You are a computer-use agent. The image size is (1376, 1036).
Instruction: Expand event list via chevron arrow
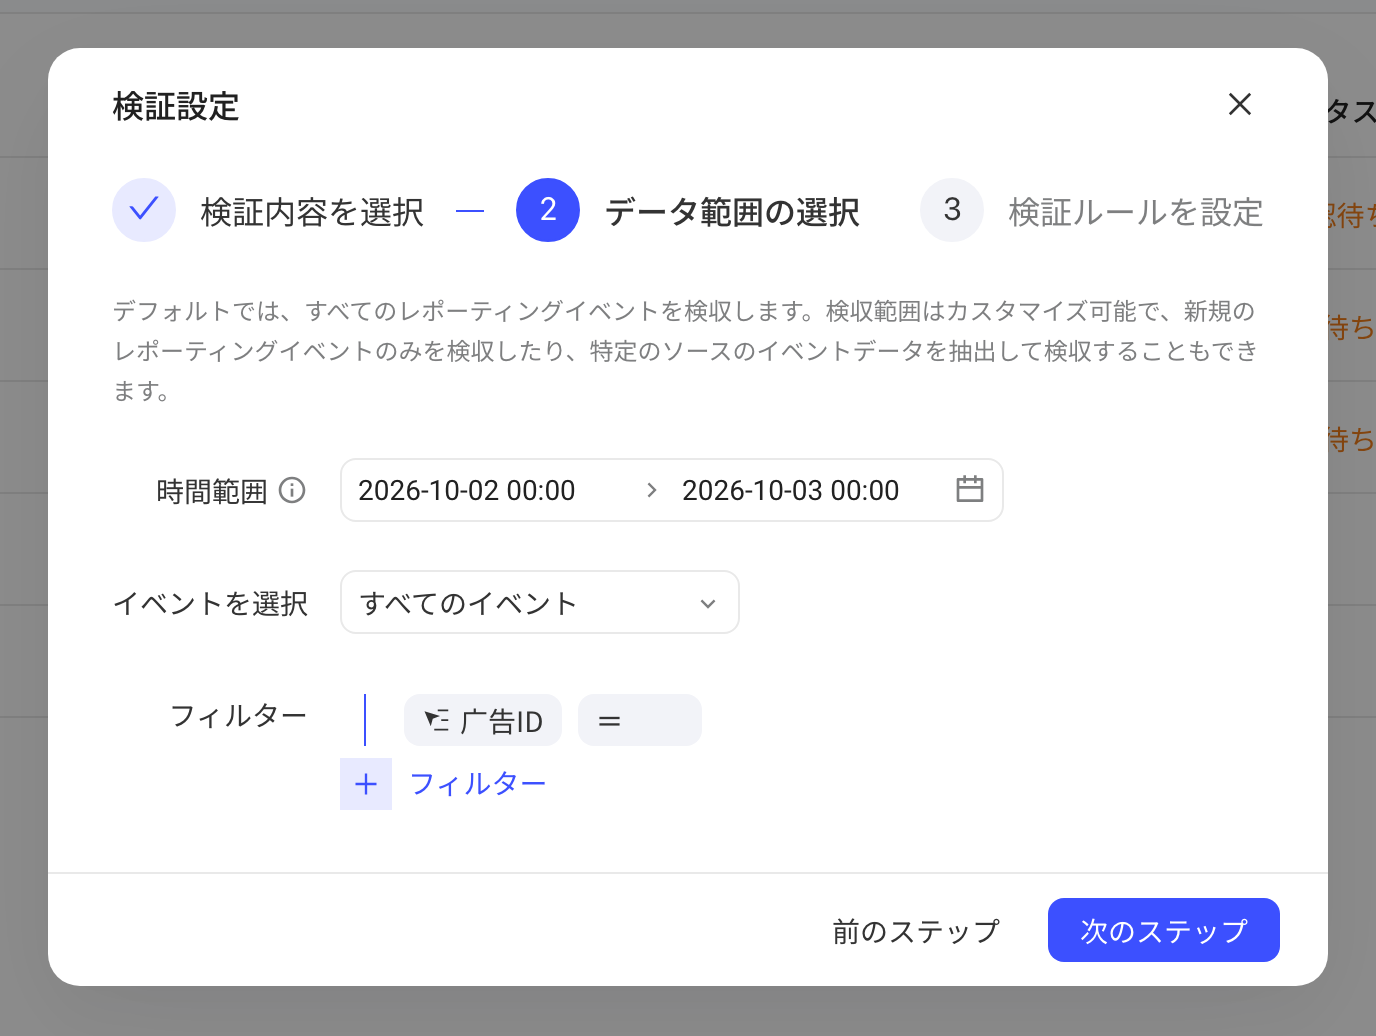point(708,603)
